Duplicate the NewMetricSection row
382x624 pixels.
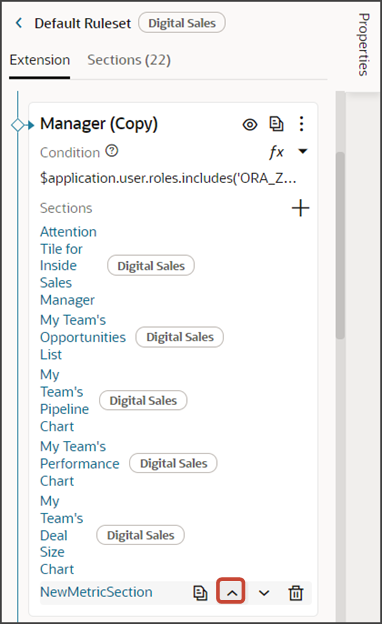(x=200, y=593)
